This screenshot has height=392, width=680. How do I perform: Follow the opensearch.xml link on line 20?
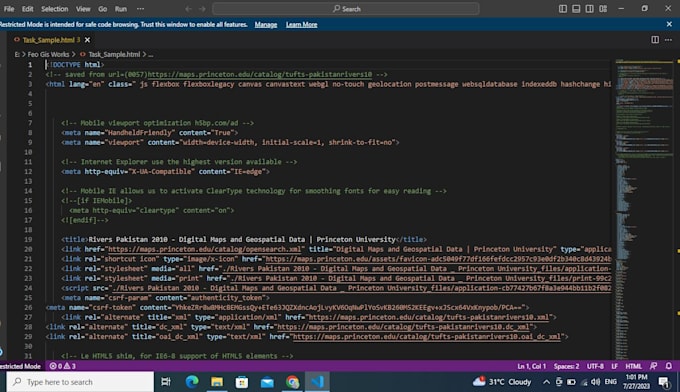point(204,249)
